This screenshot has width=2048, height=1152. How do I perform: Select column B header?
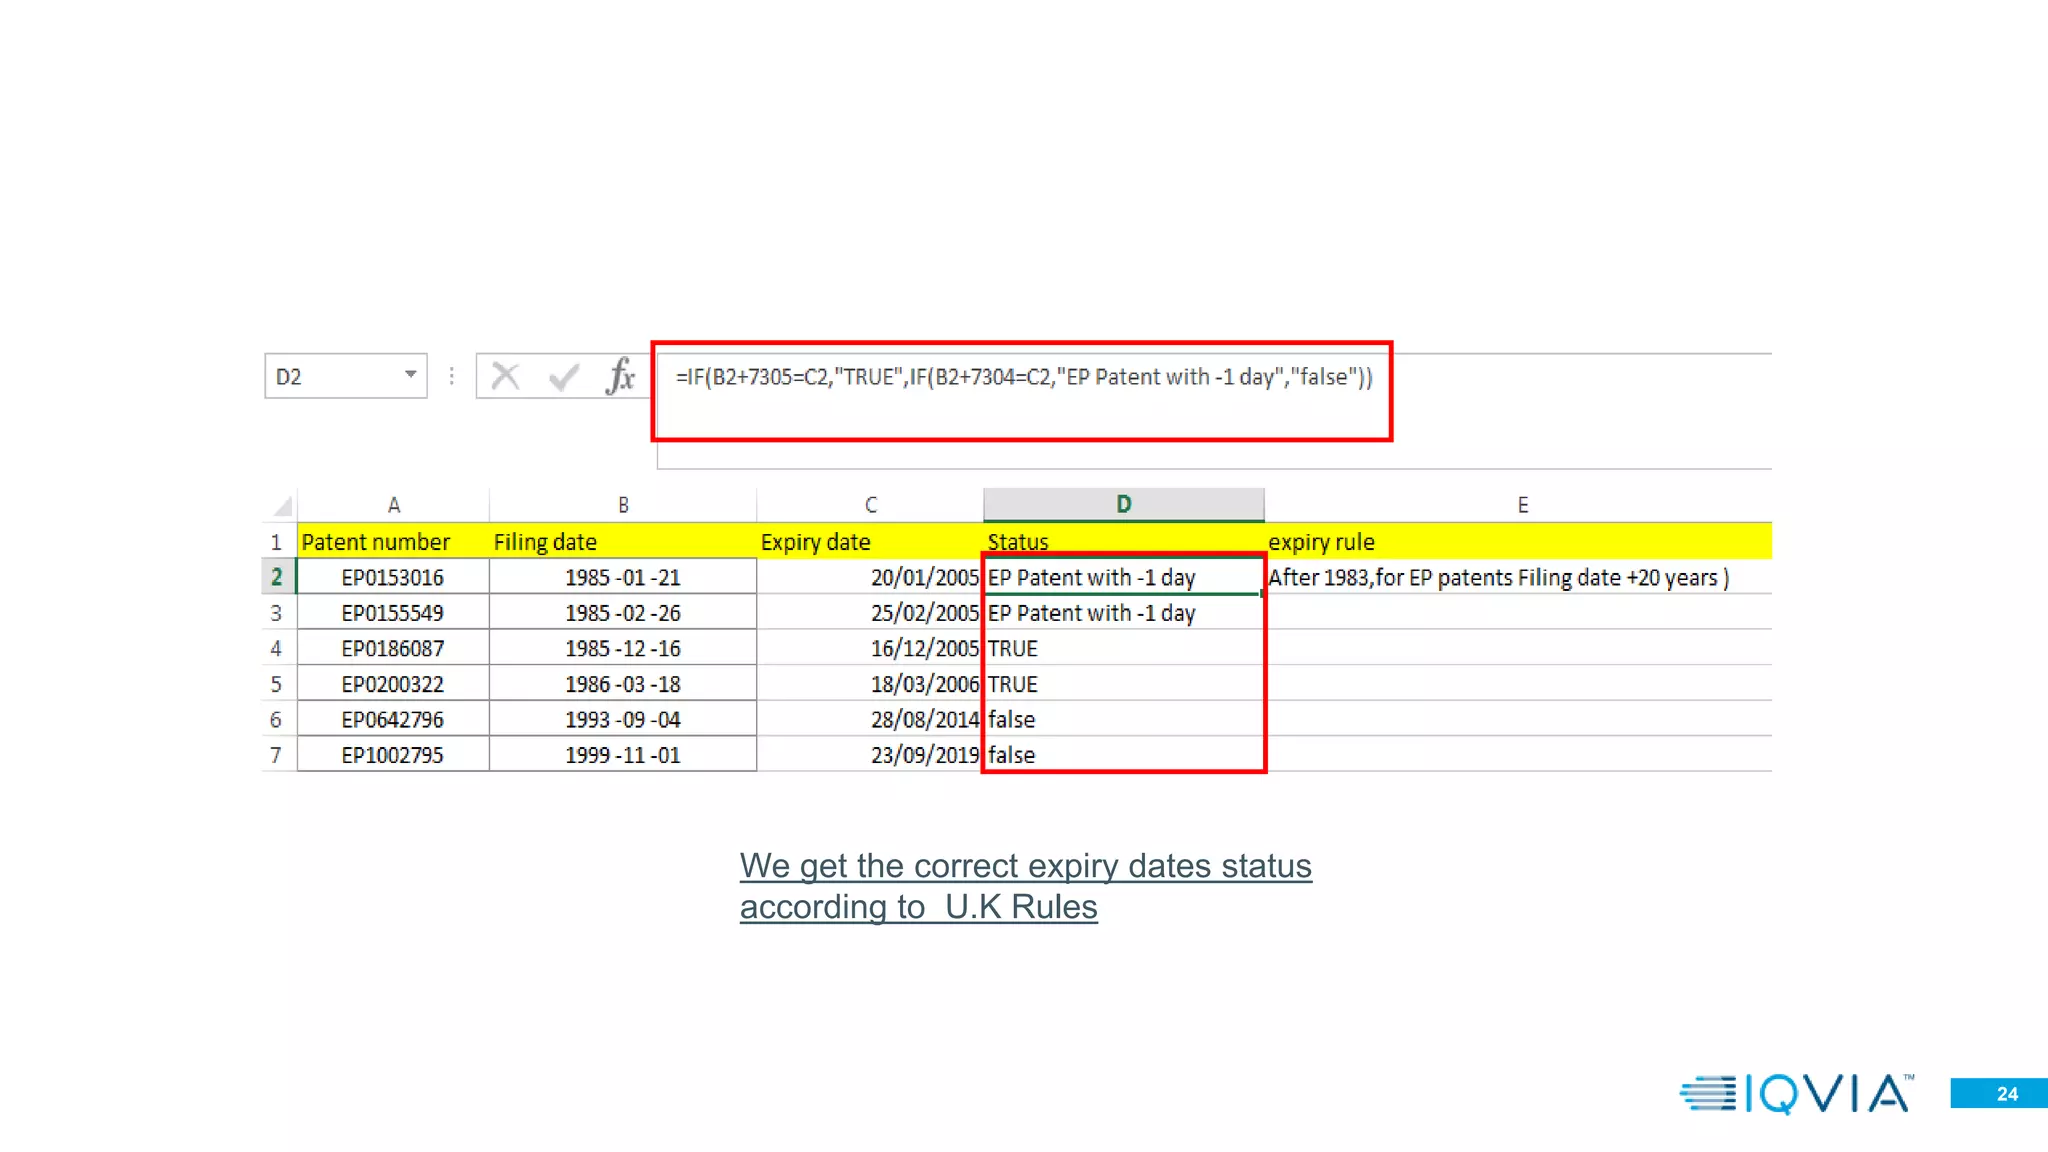[623, 505]
